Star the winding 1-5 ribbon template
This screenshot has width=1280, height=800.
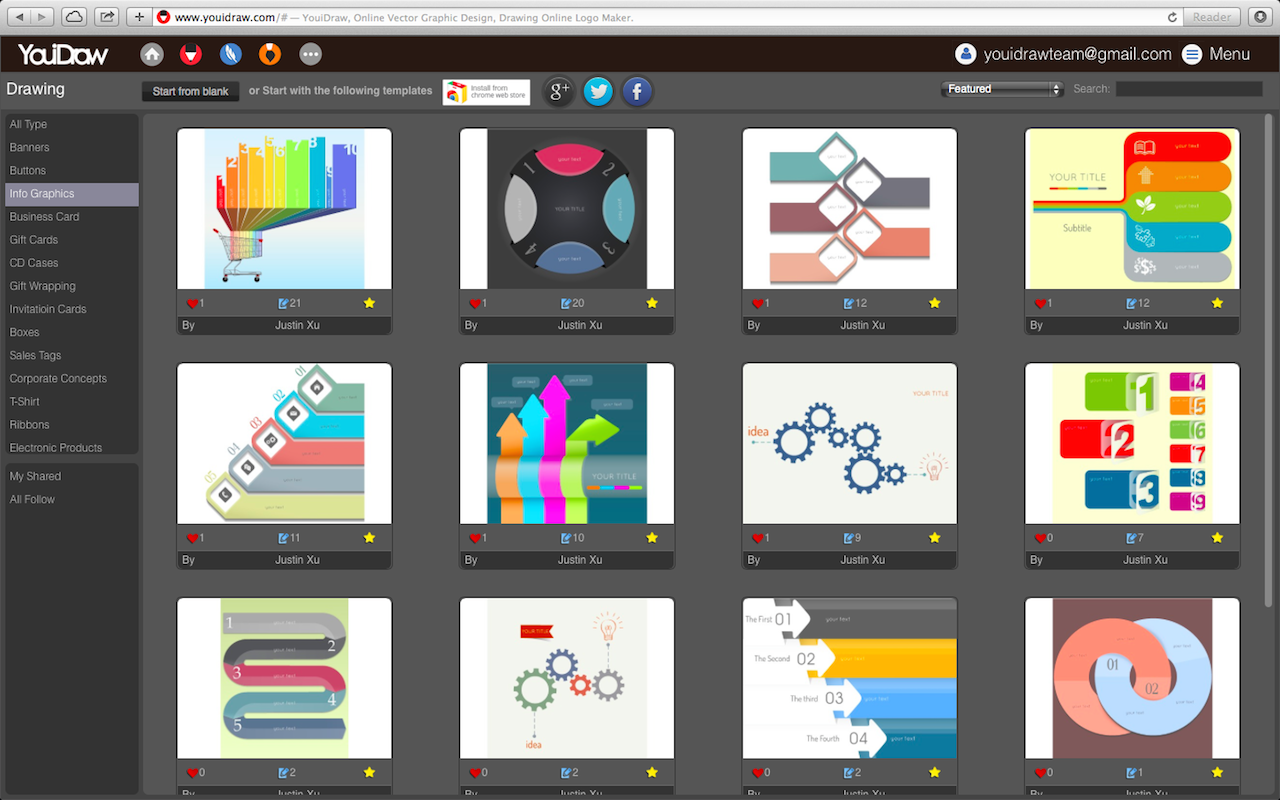(369, 772)
